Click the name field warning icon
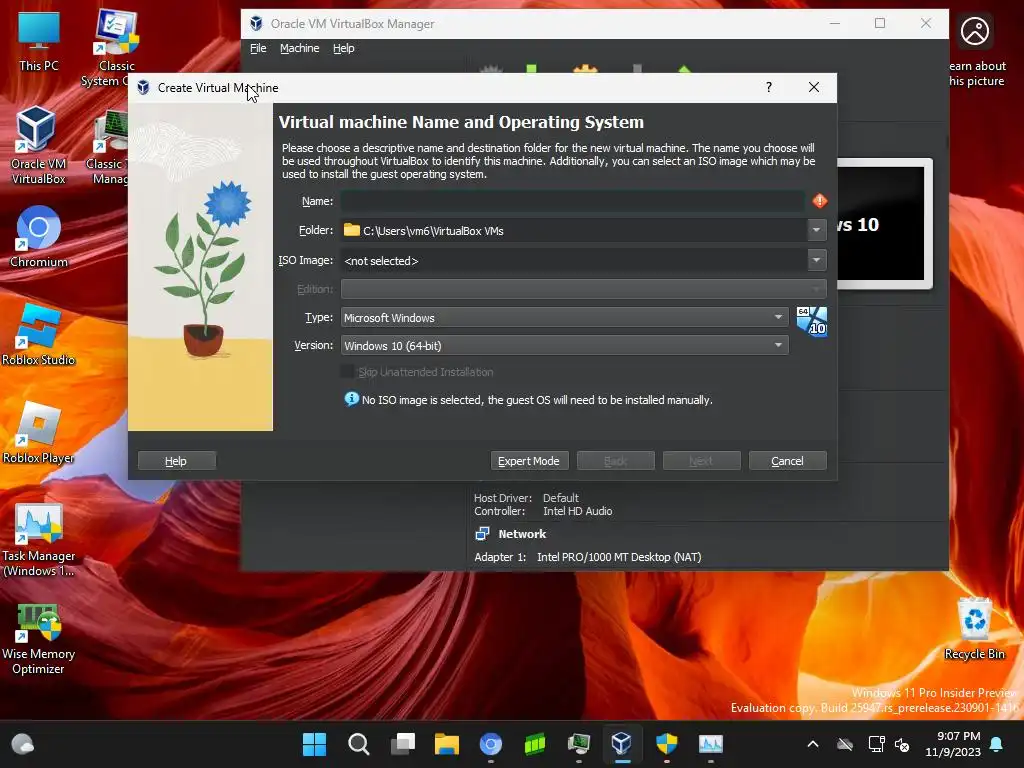 [820, 201]
